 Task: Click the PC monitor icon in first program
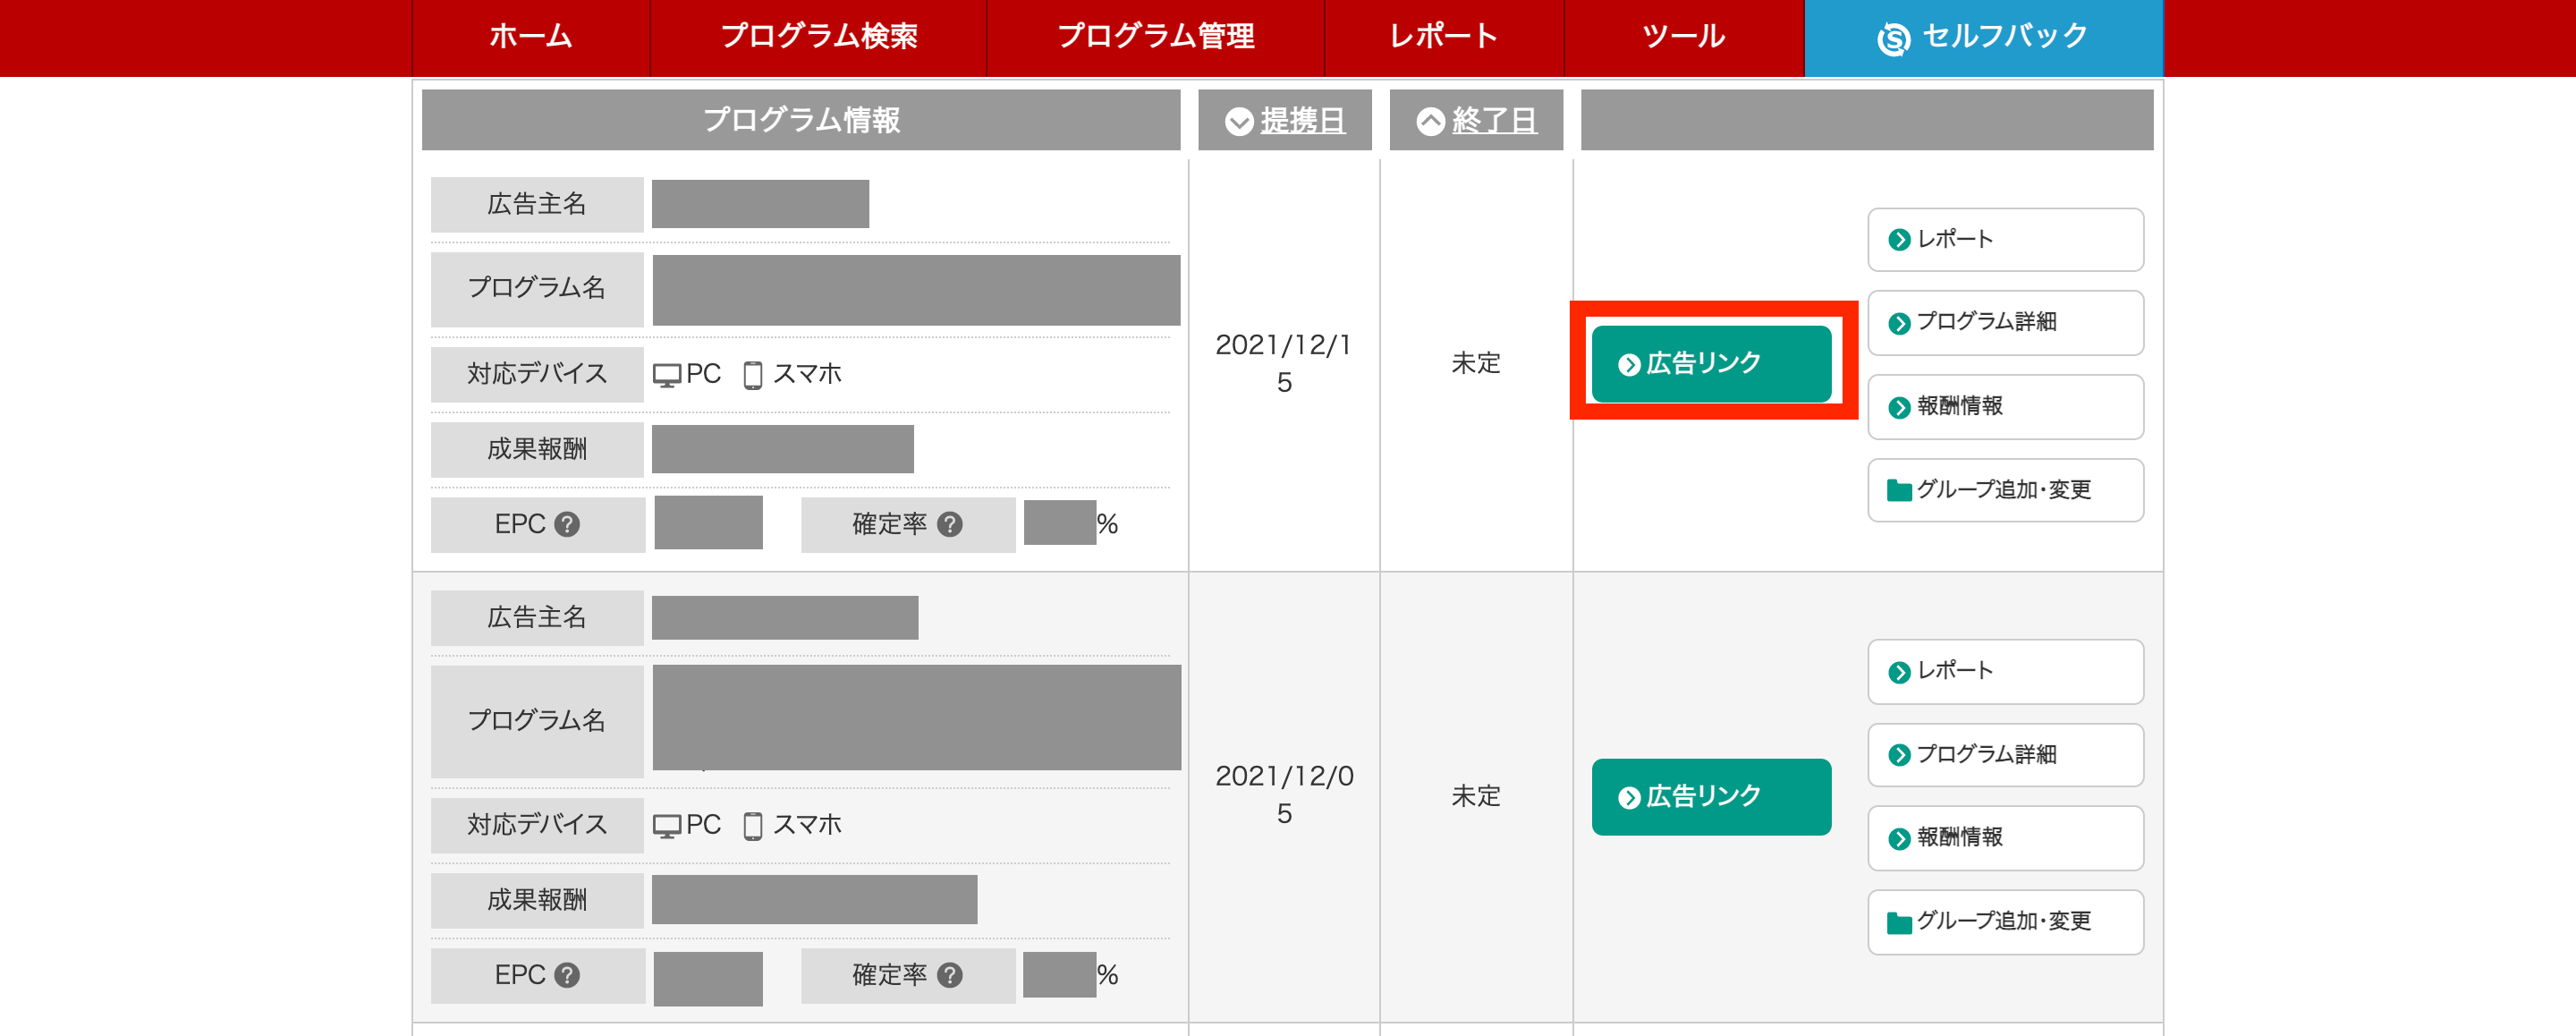[x=667, y=375]
